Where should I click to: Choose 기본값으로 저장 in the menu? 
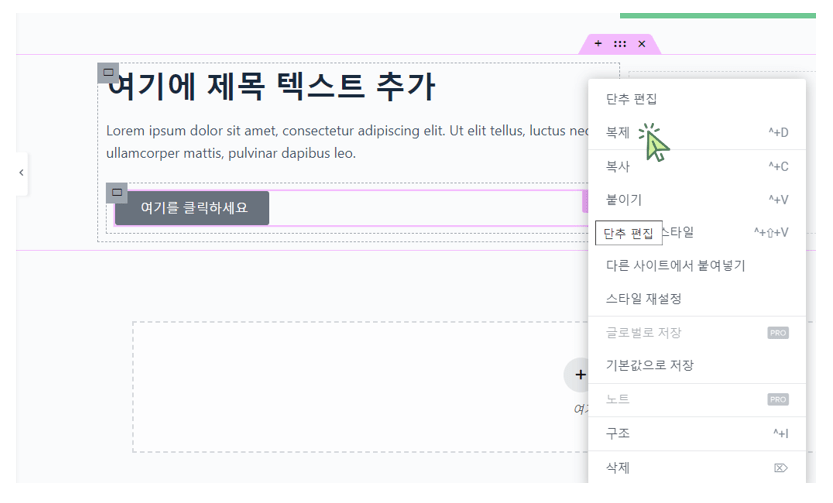pyautogui.click(x=697, y=365)
